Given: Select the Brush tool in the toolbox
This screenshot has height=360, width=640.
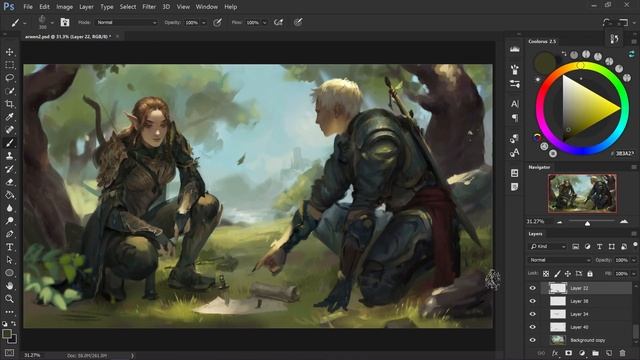Looking at the screenshot, I should (9, 143).
